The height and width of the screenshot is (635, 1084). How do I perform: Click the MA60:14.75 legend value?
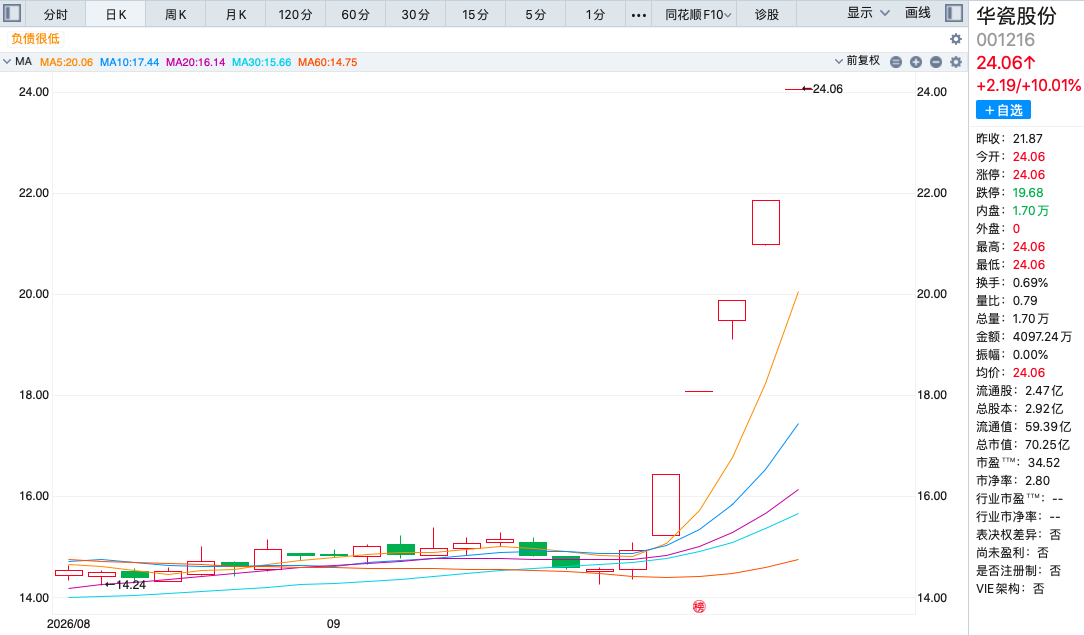[x=328, y=62]
